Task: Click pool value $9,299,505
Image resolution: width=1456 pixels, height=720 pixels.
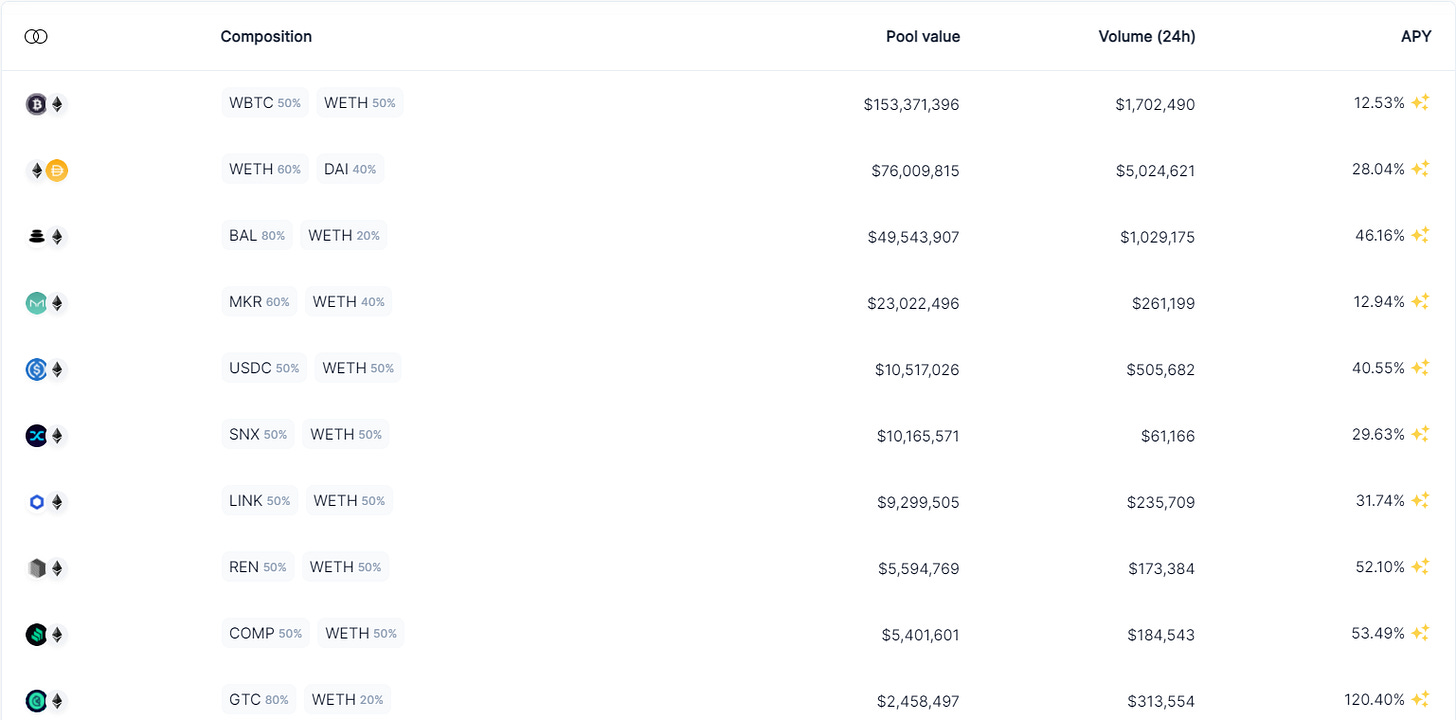Action: tap(918, 502)
